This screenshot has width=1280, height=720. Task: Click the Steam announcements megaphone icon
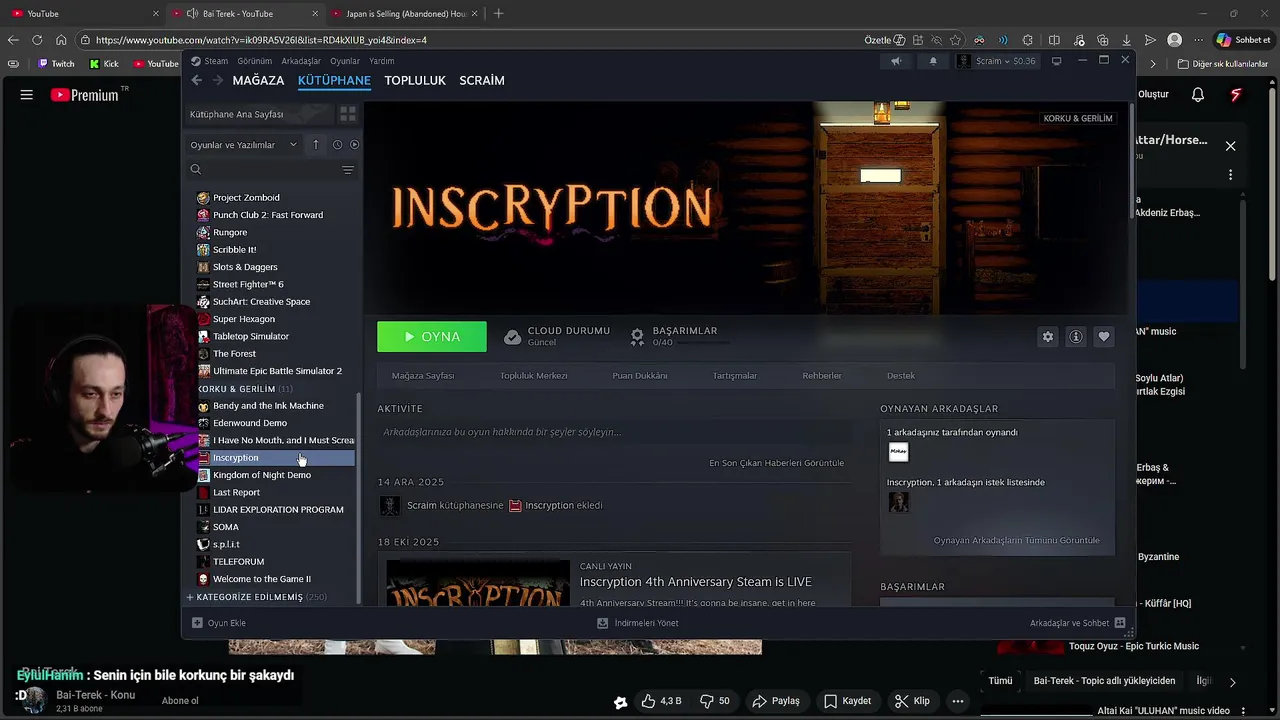(x=896, y=61)
